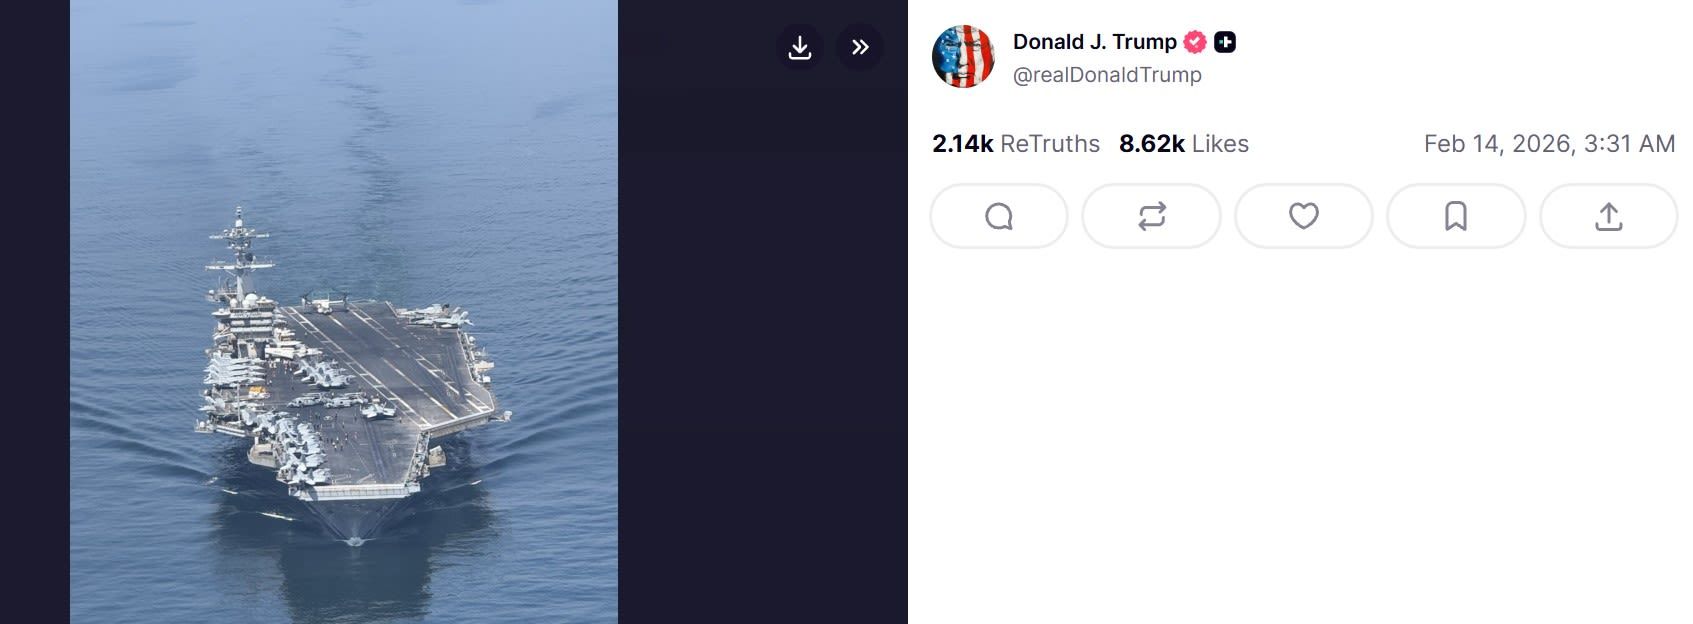View the 2.14k ReTruths list
The height and width of the screenshot is (624, 1693).
point(1016,144)
